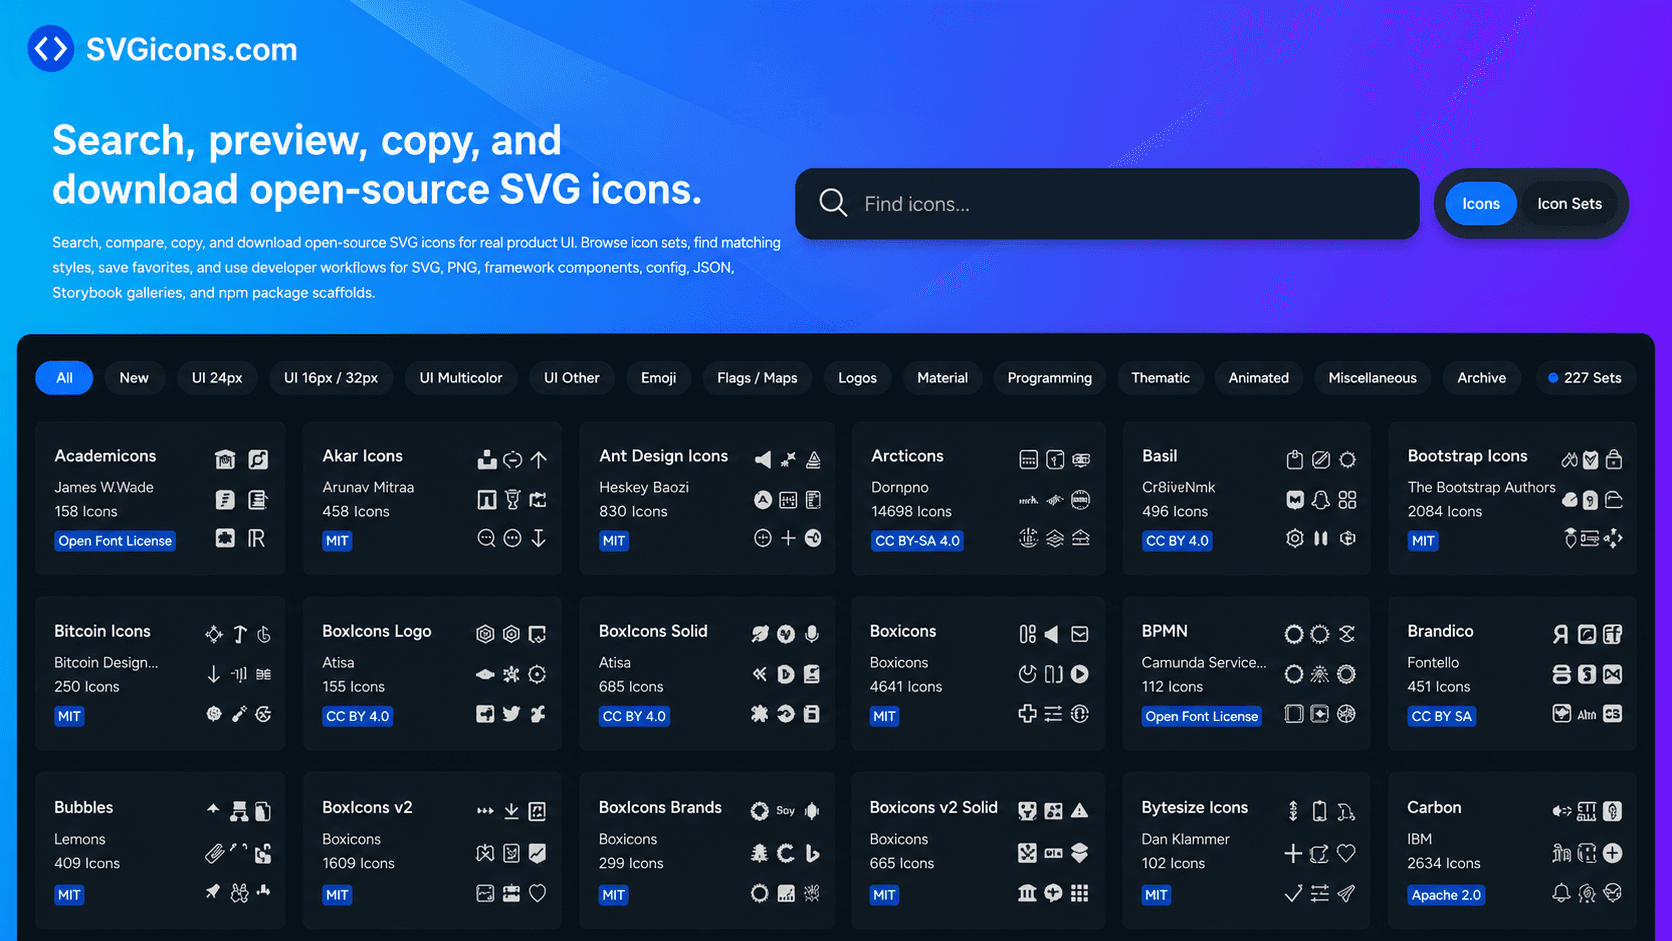Select the phone icon in Bytesize Icons
This screenshot has width=1672, height=941.
click(1320, 811)
